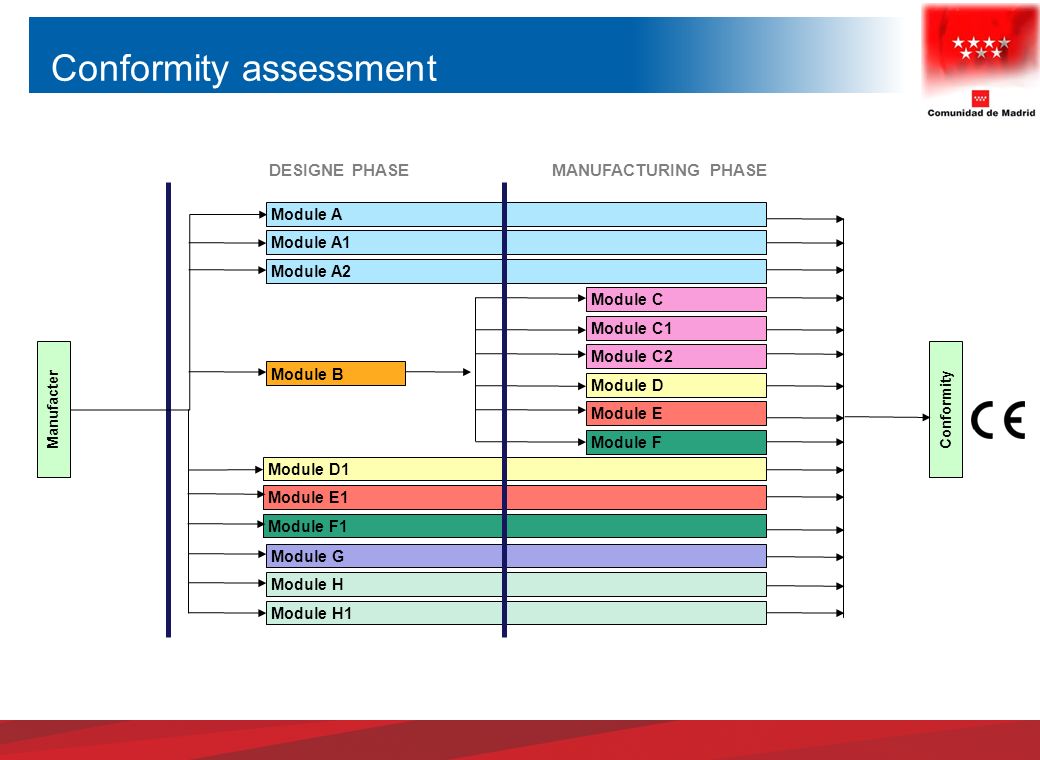Image resolution: width=1040 pixels, height=760 pixels.
Task: Select the Module C2 box
Action: 676,356
